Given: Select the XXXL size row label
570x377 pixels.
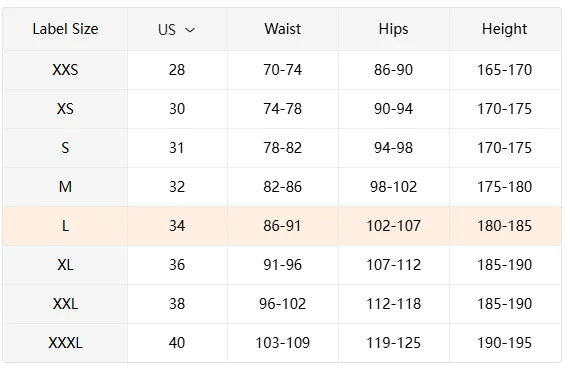Looking at the screenshot, I should pyautogui.click(x=65, y=342).
